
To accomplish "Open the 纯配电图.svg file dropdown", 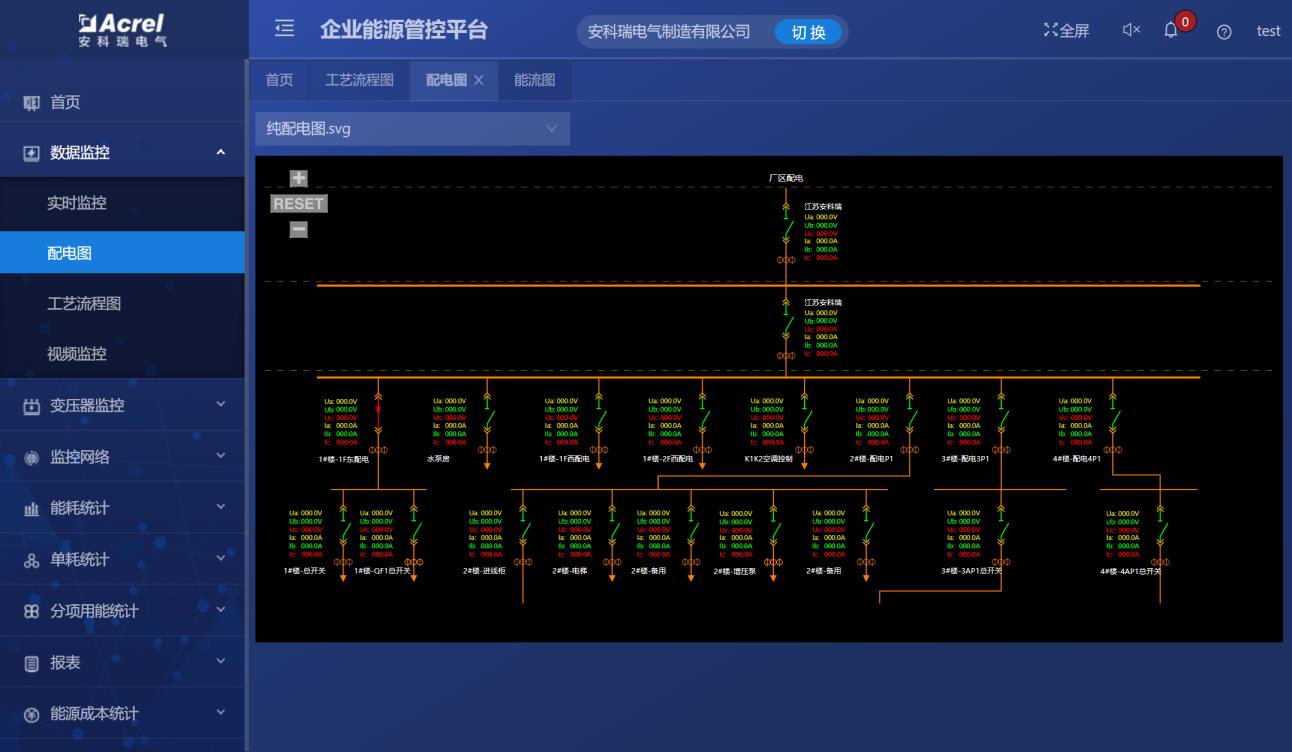I will (410, 129).
